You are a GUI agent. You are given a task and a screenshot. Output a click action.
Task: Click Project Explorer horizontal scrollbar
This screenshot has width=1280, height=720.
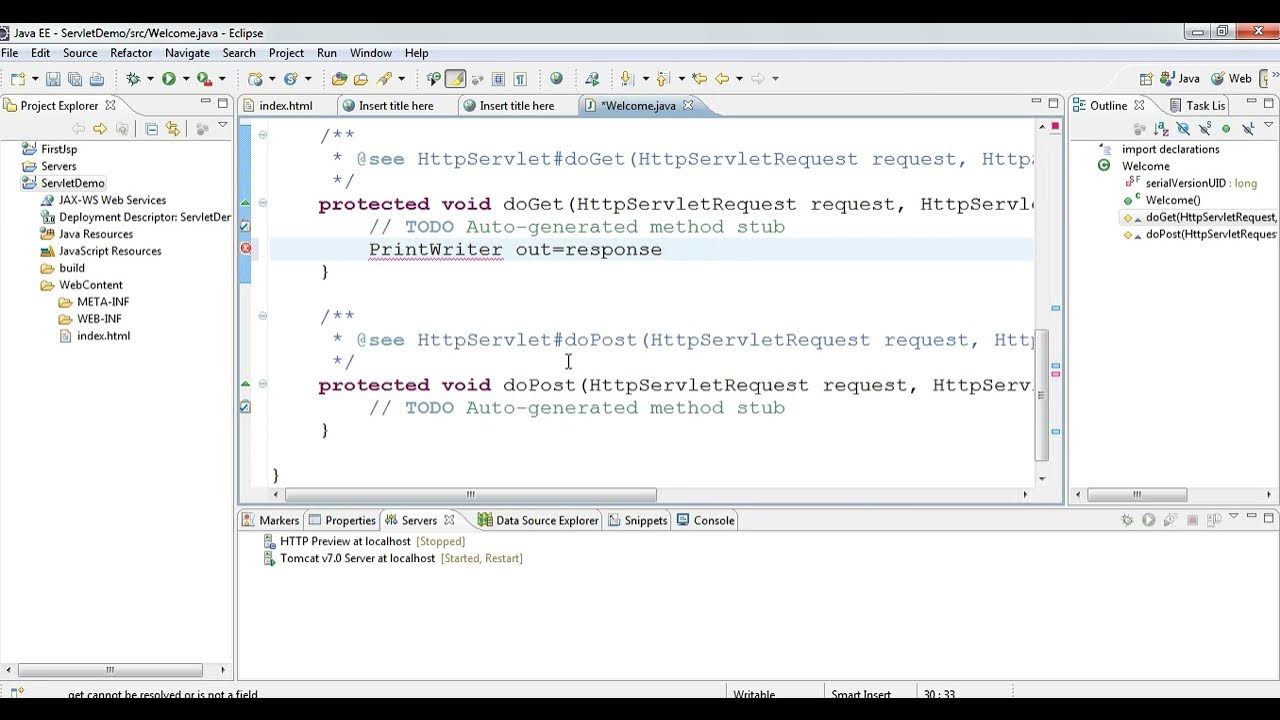110,670
